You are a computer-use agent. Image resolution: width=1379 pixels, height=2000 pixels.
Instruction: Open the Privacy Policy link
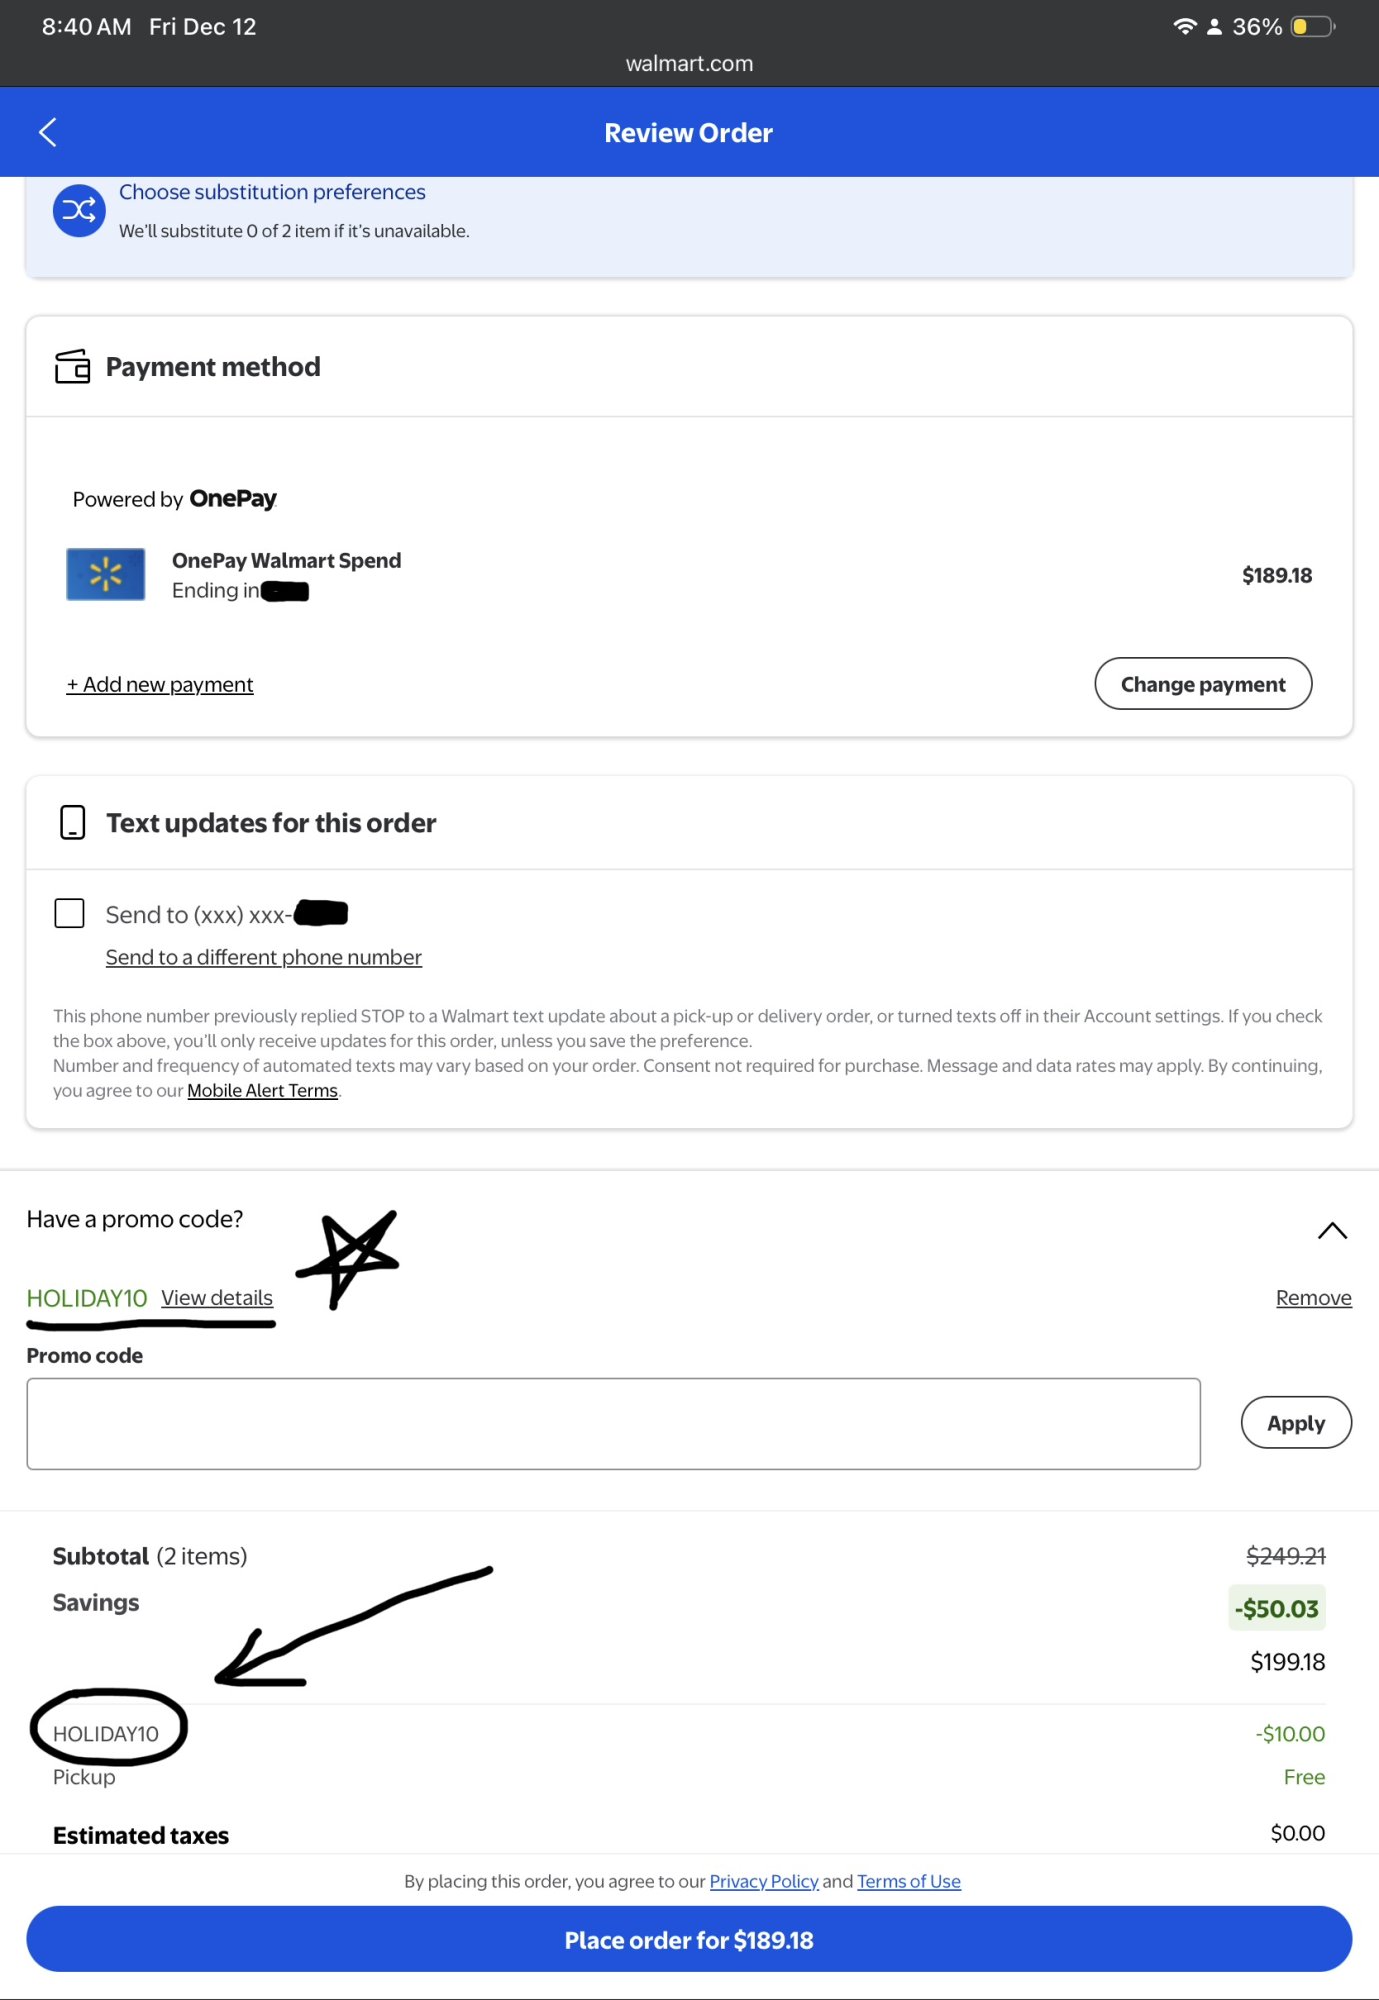click(763, 1881)
